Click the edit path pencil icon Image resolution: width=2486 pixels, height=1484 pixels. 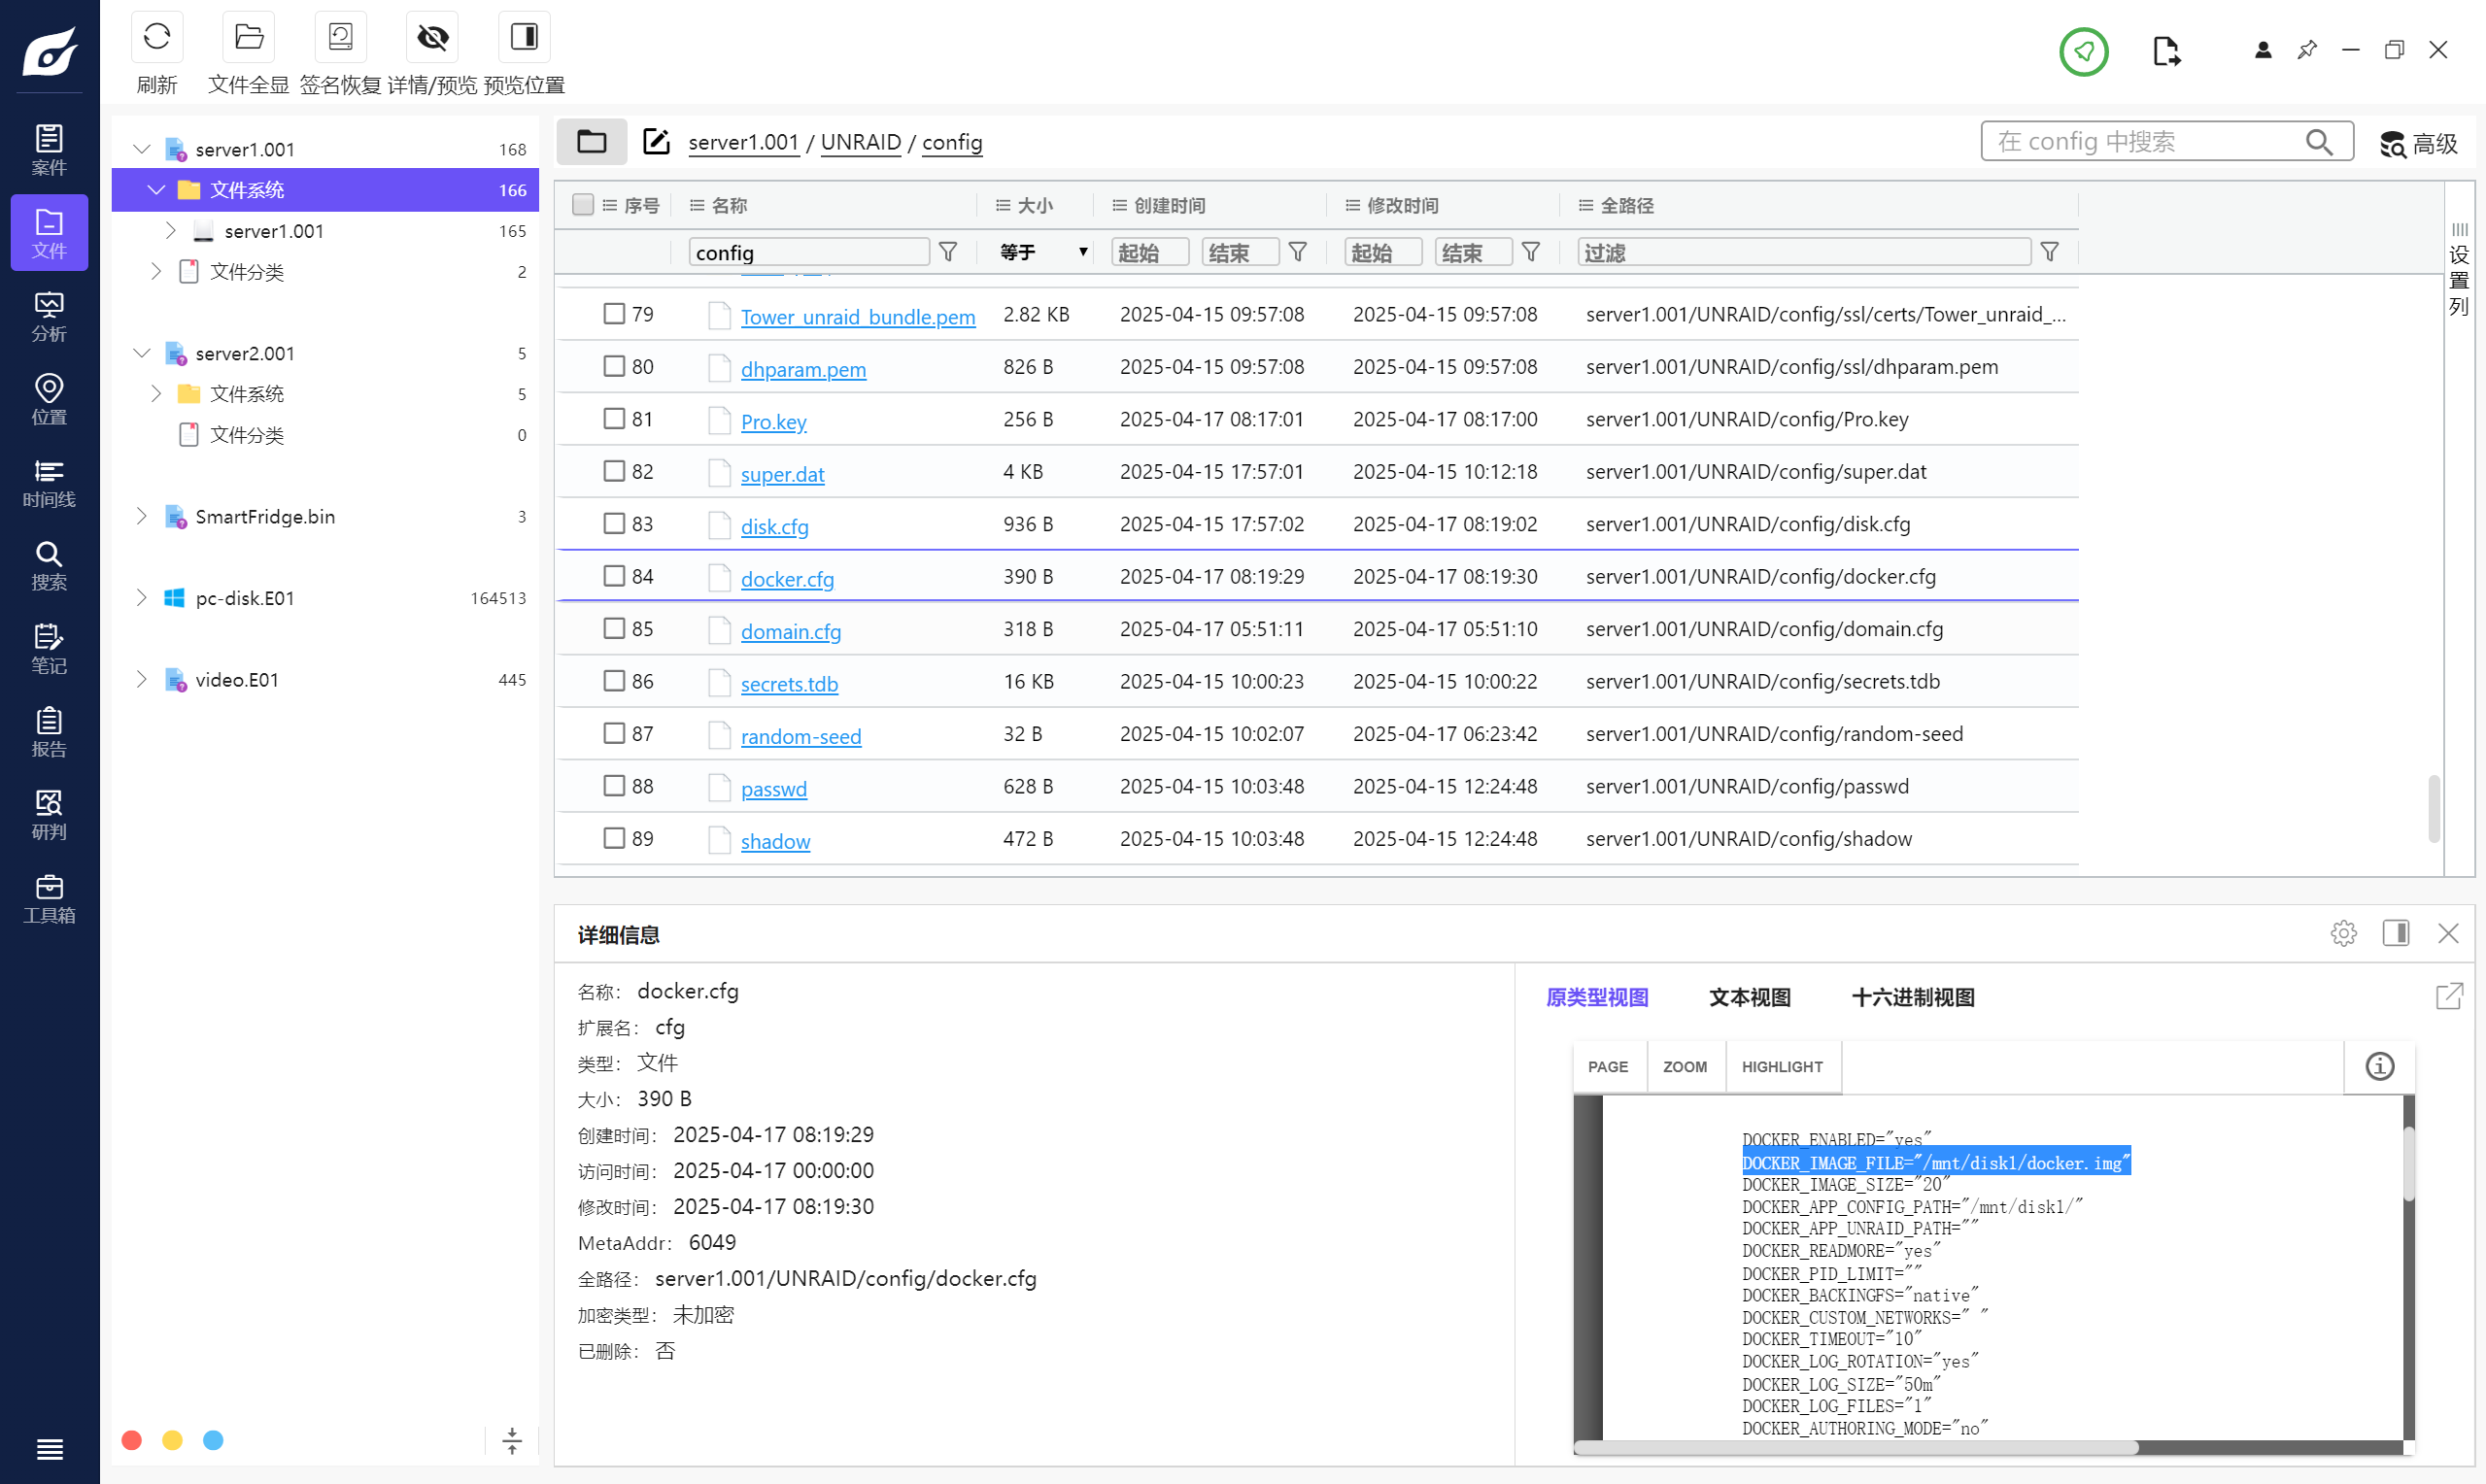pos(656,142)
